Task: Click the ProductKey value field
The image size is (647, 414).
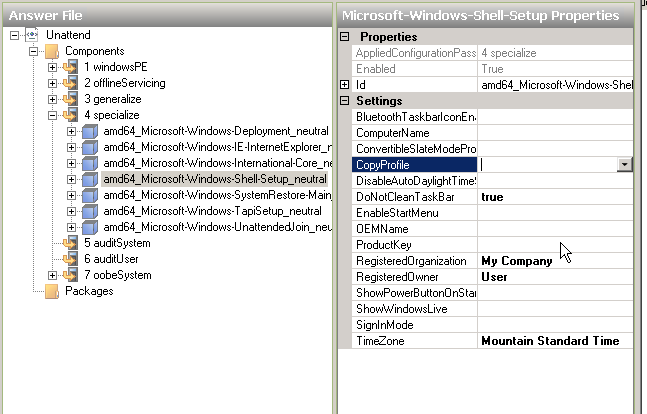Action: tap(555, 245)
